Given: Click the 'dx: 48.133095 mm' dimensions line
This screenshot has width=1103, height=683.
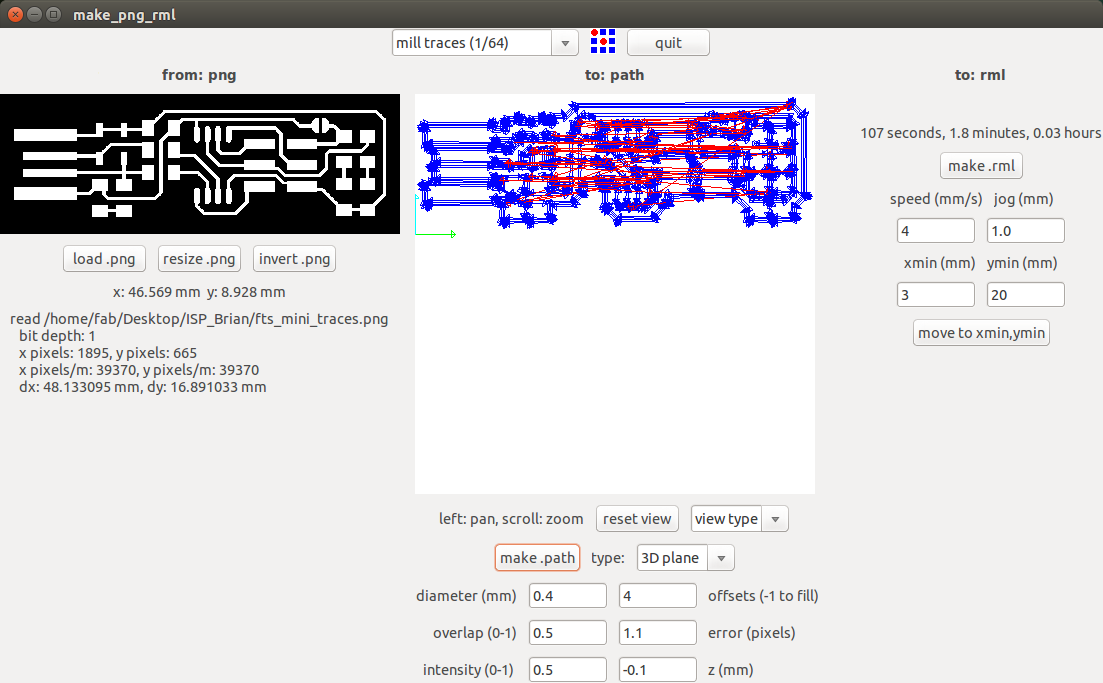Looking at the screenshot, I should [143, 387].
